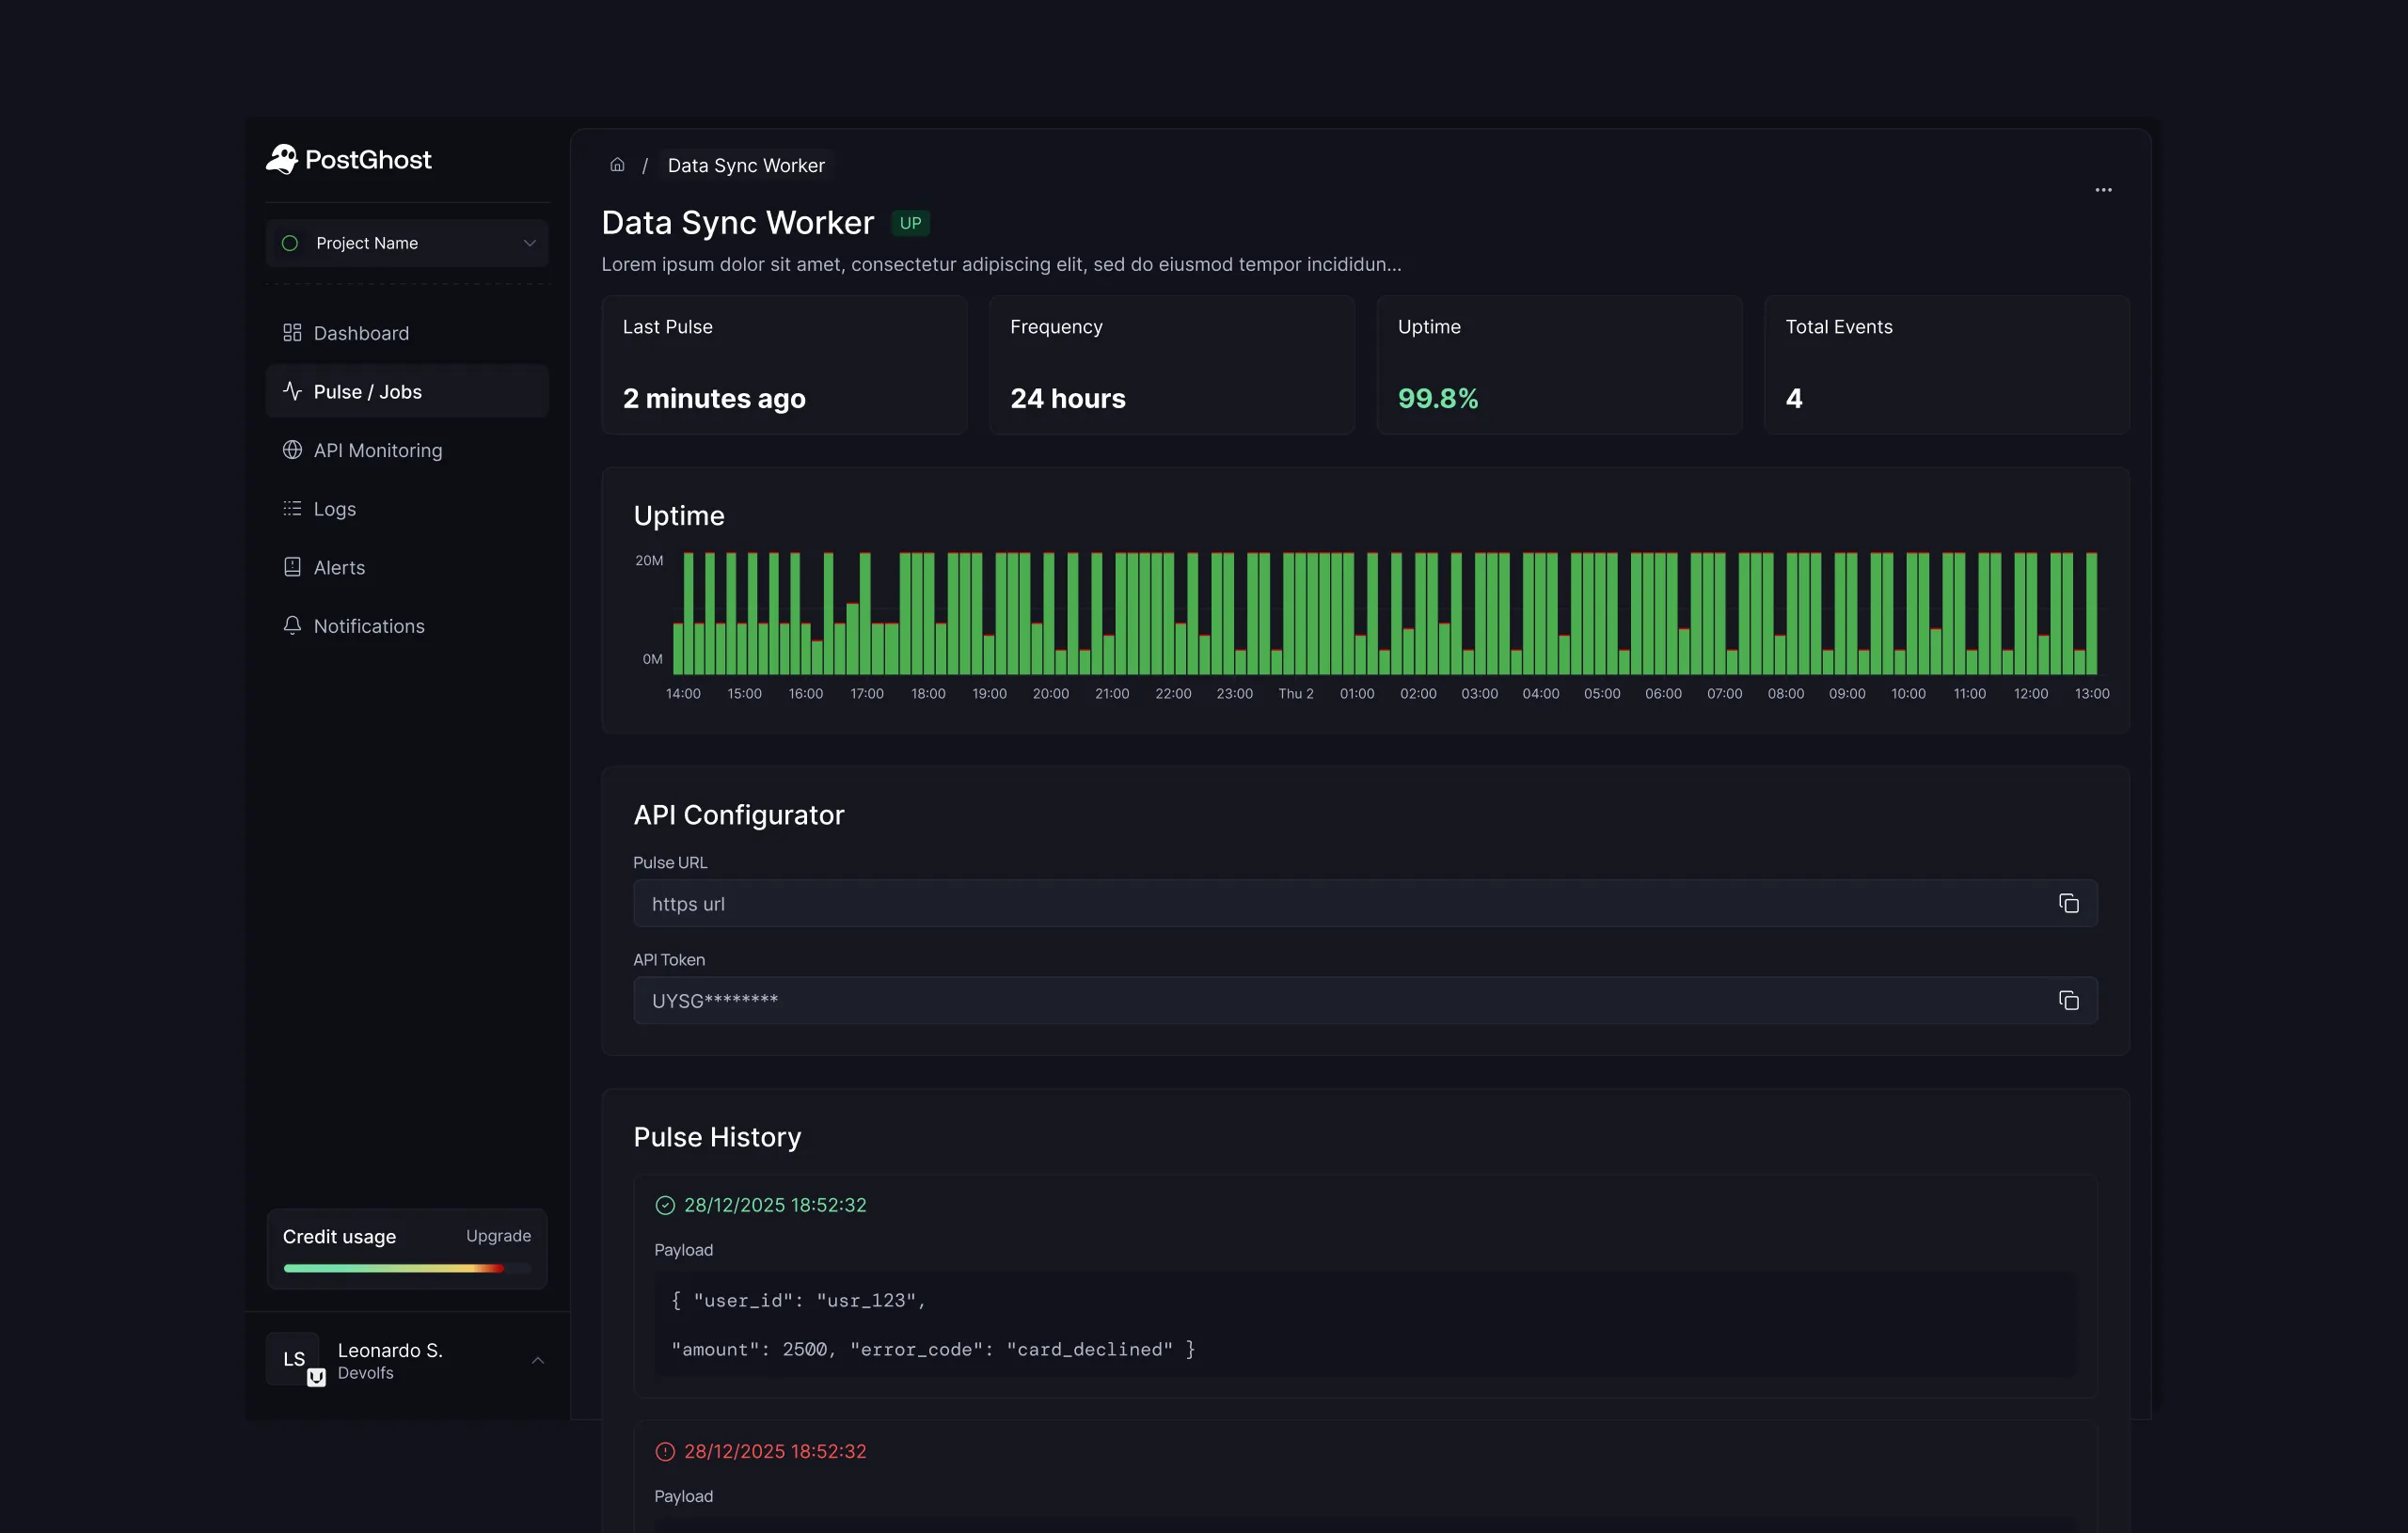Click the PostGhost brand name
2408x1533 pixels.
368,160
